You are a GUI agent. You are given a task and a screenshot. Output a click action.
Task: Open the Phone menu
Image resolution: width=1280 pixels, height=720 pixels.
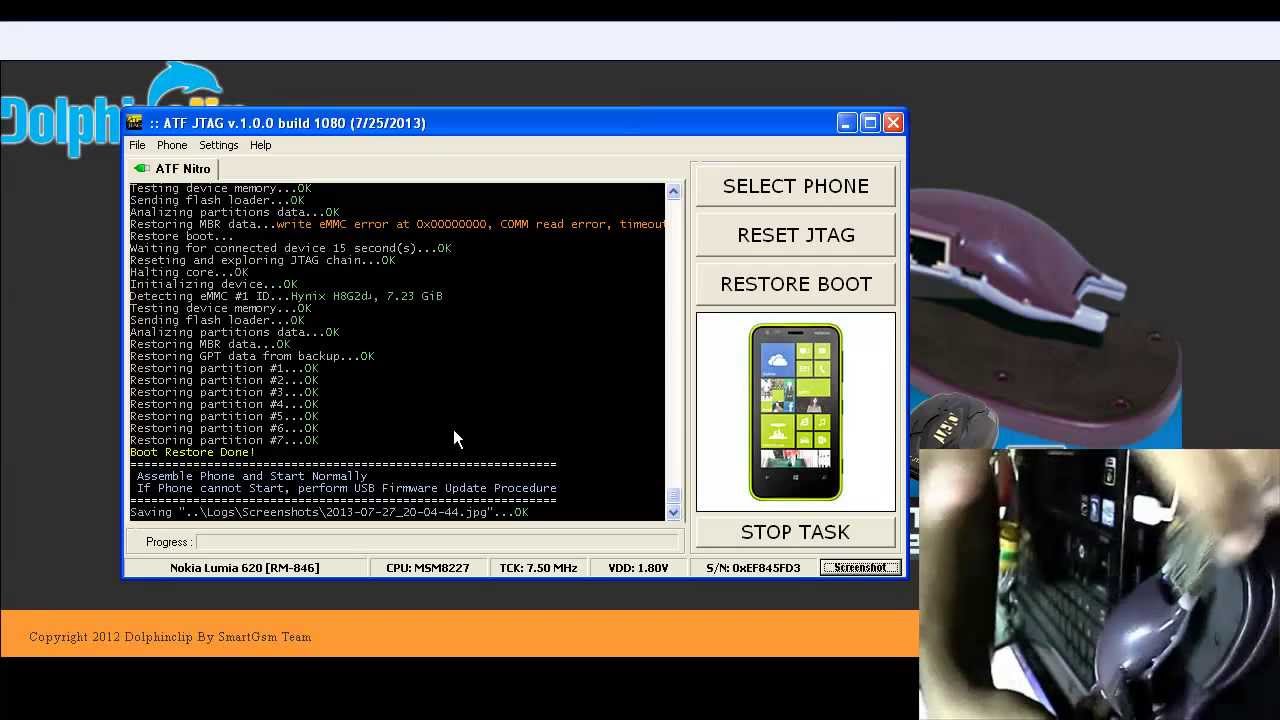(x=172, y=145)
